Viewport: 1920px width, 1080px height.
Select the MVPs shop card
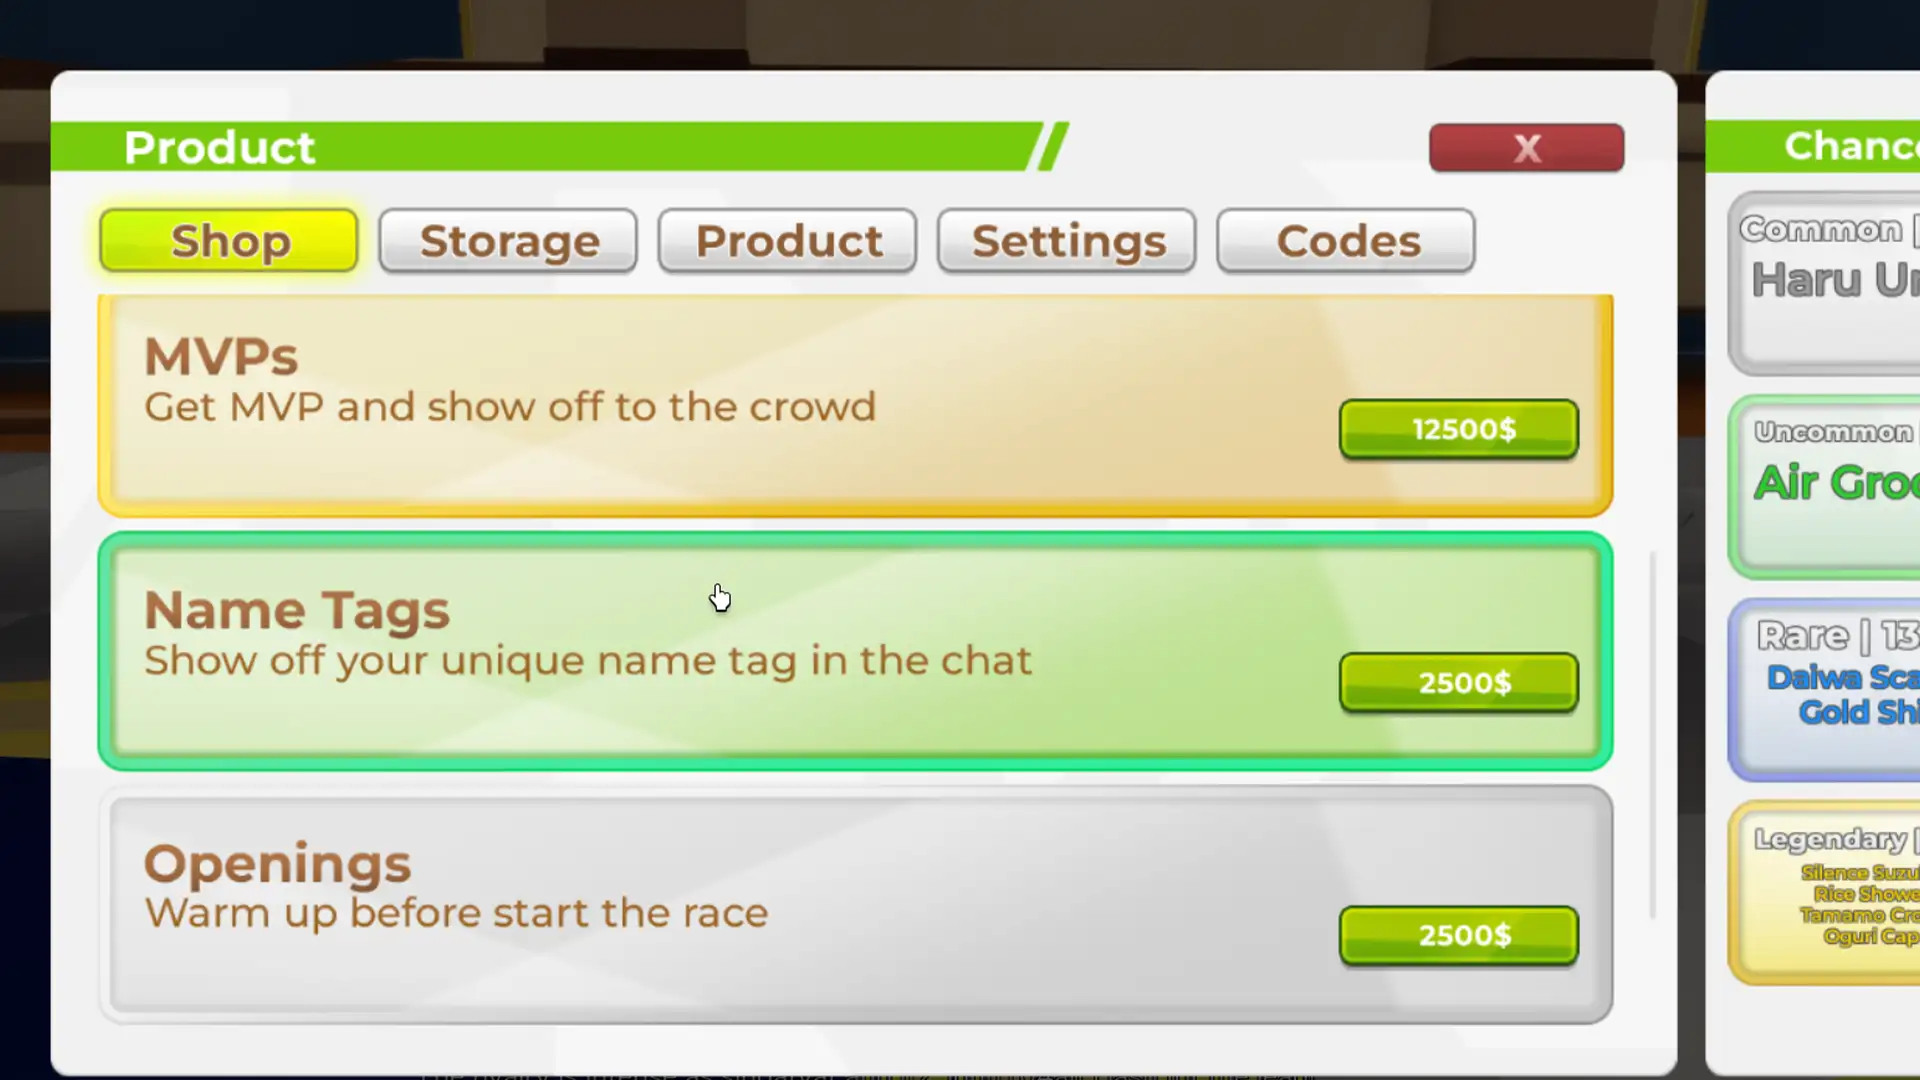(855, 405)
